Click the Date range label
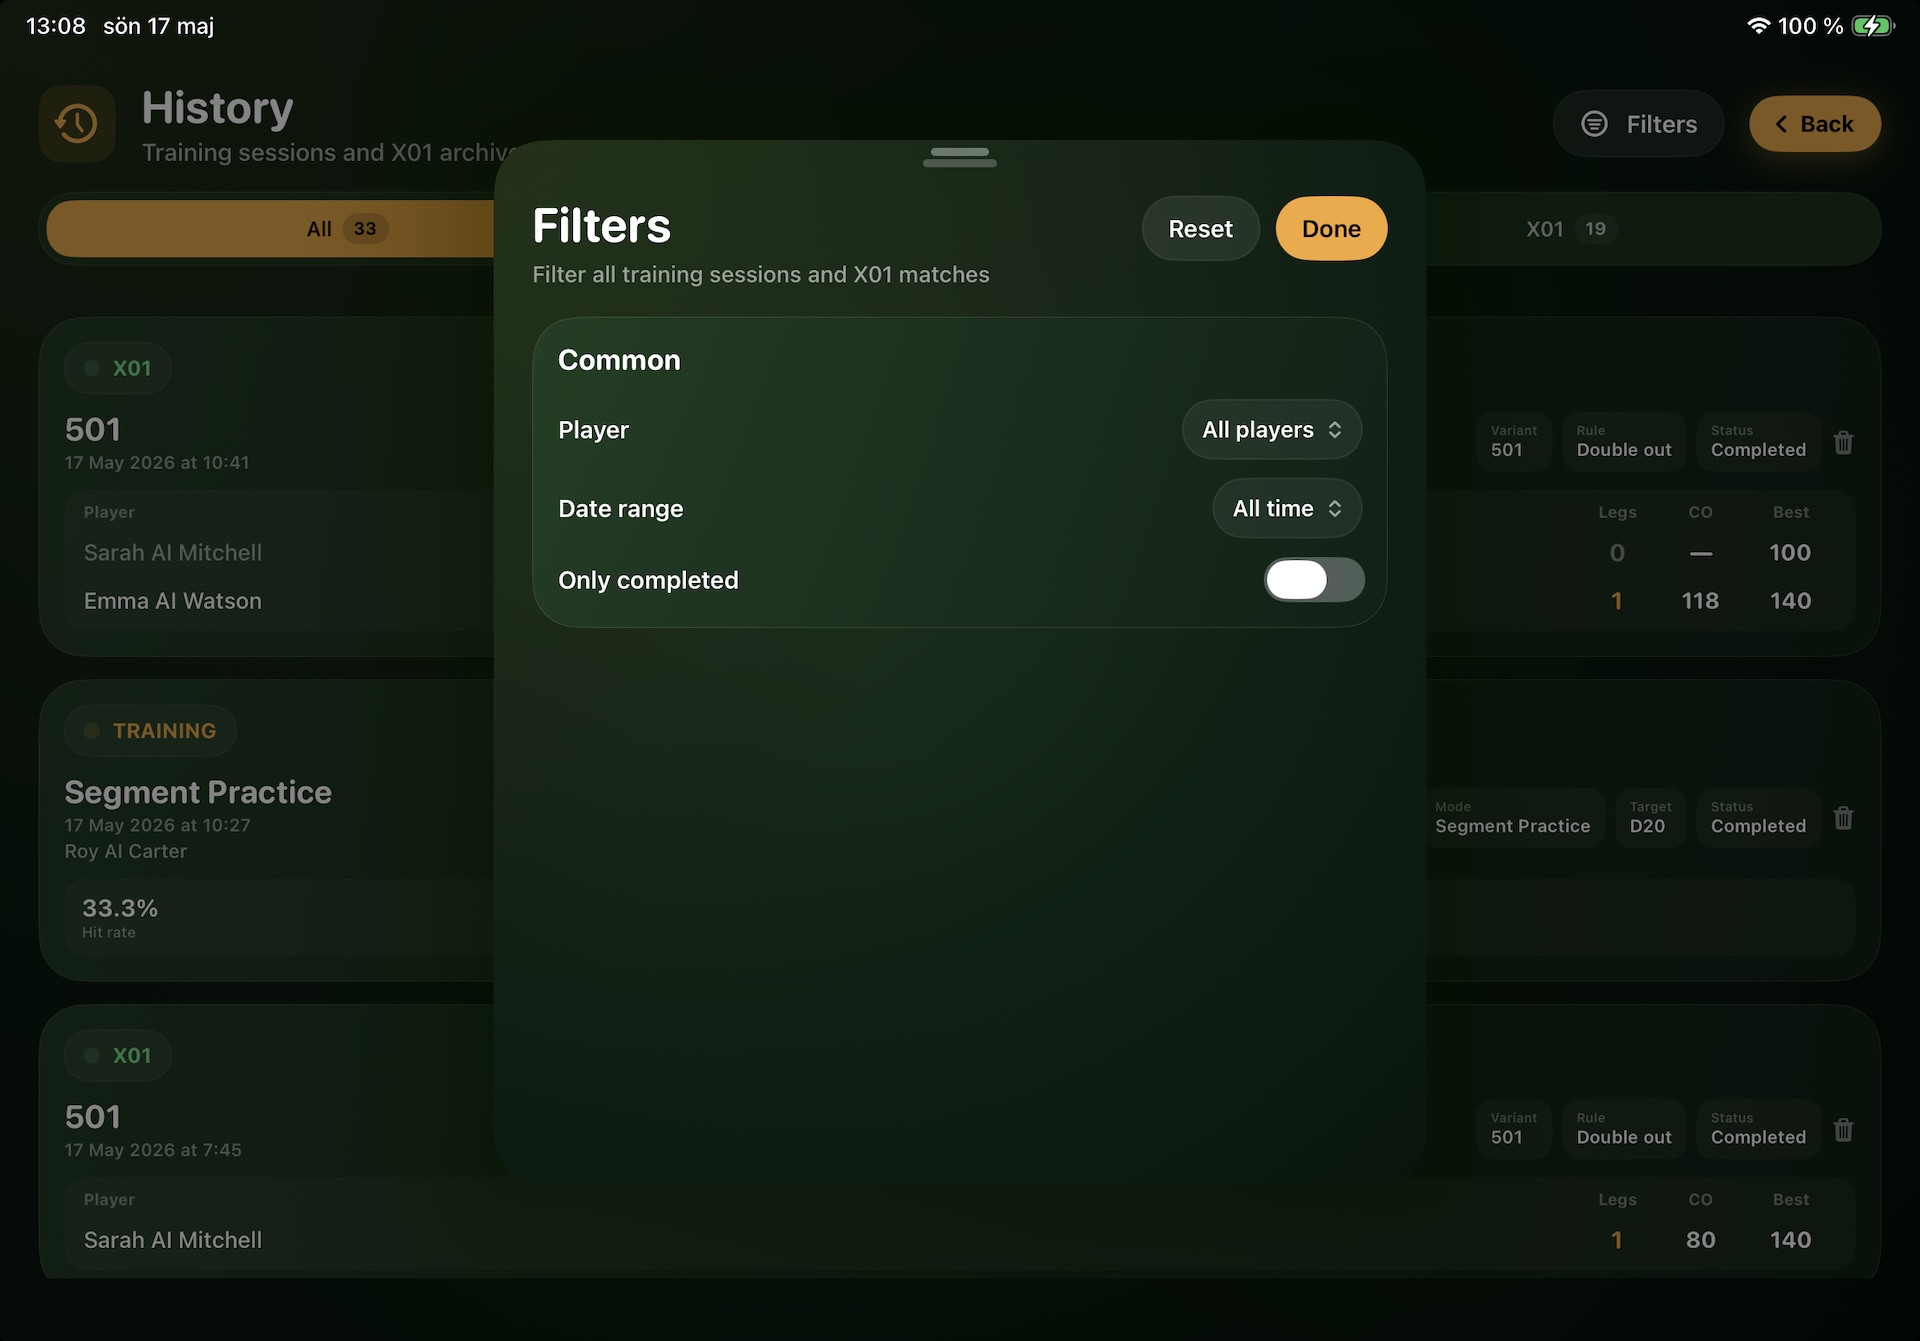The width and height of the screenshot is (1920, 1341). tap(620, 509)
